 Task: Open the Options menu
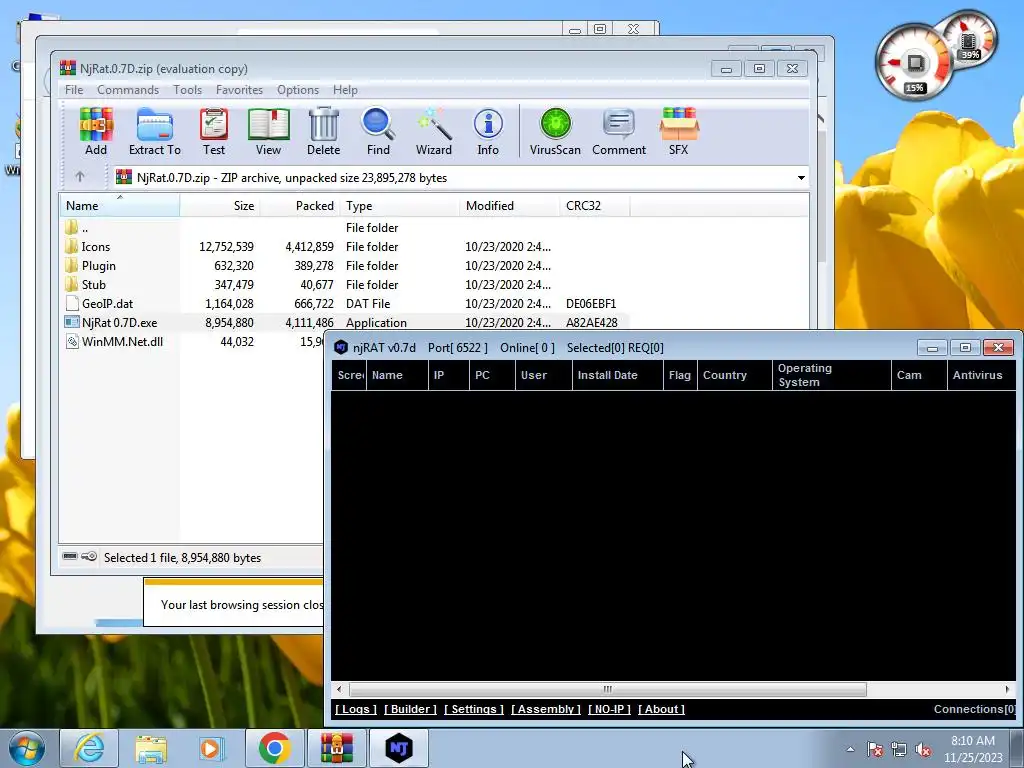pos(298,89)
